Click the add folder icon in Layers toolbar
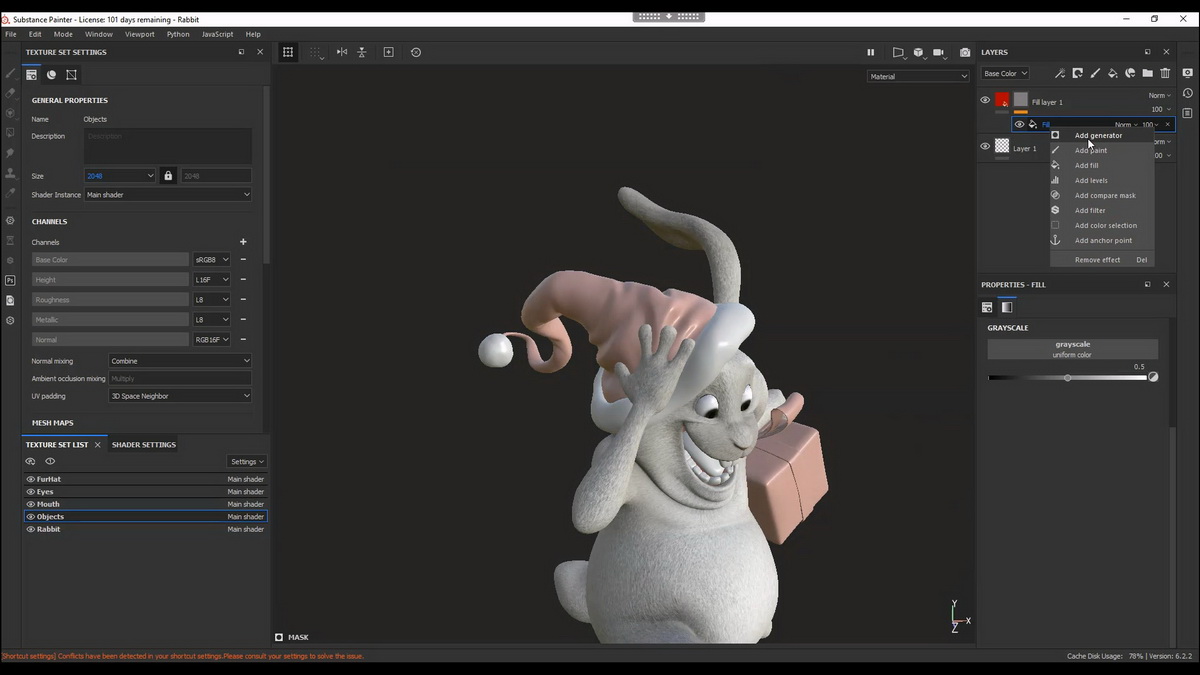Screen dimensions: 1200x675 pos(1147,73)
